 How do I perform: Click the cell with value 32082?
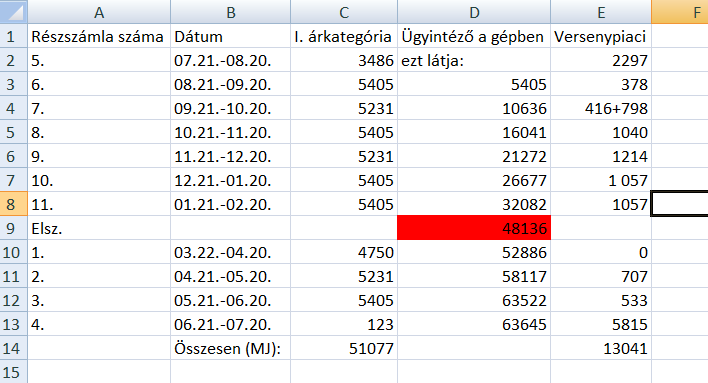point(474,204)
